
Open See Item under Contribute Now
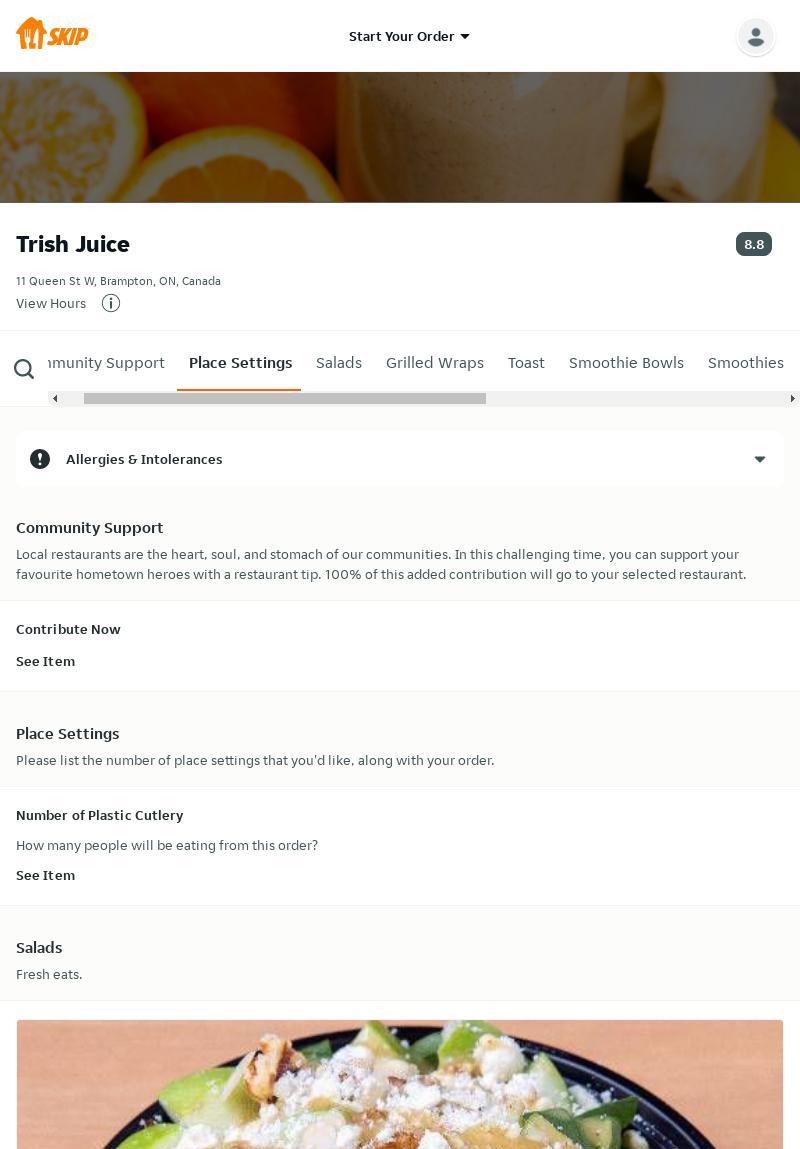pyautogui.click(x=45, y=661)
